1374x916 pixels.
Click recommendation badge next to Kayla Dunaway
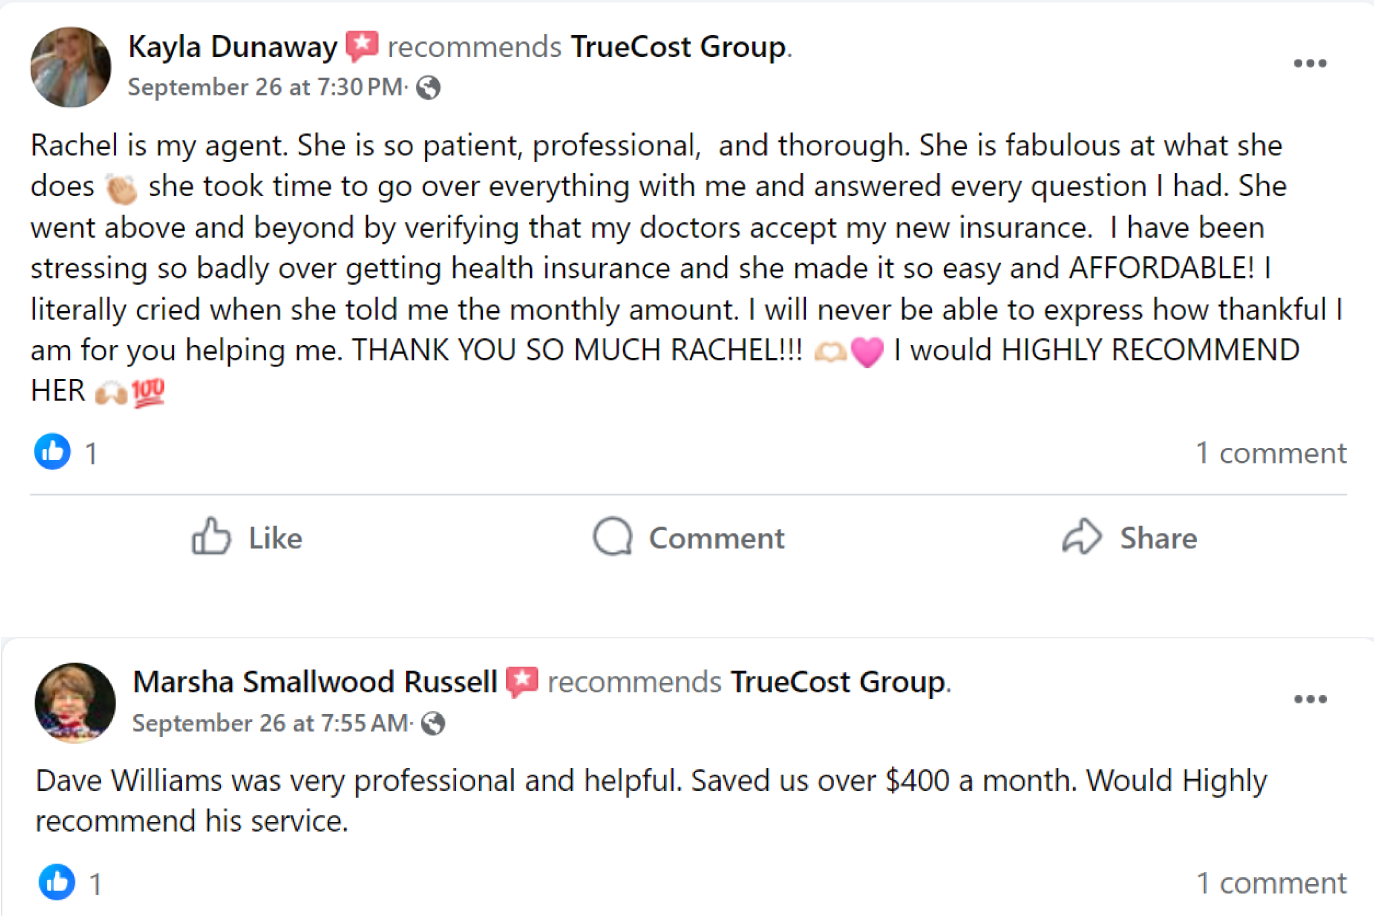[x=362, y=46]
